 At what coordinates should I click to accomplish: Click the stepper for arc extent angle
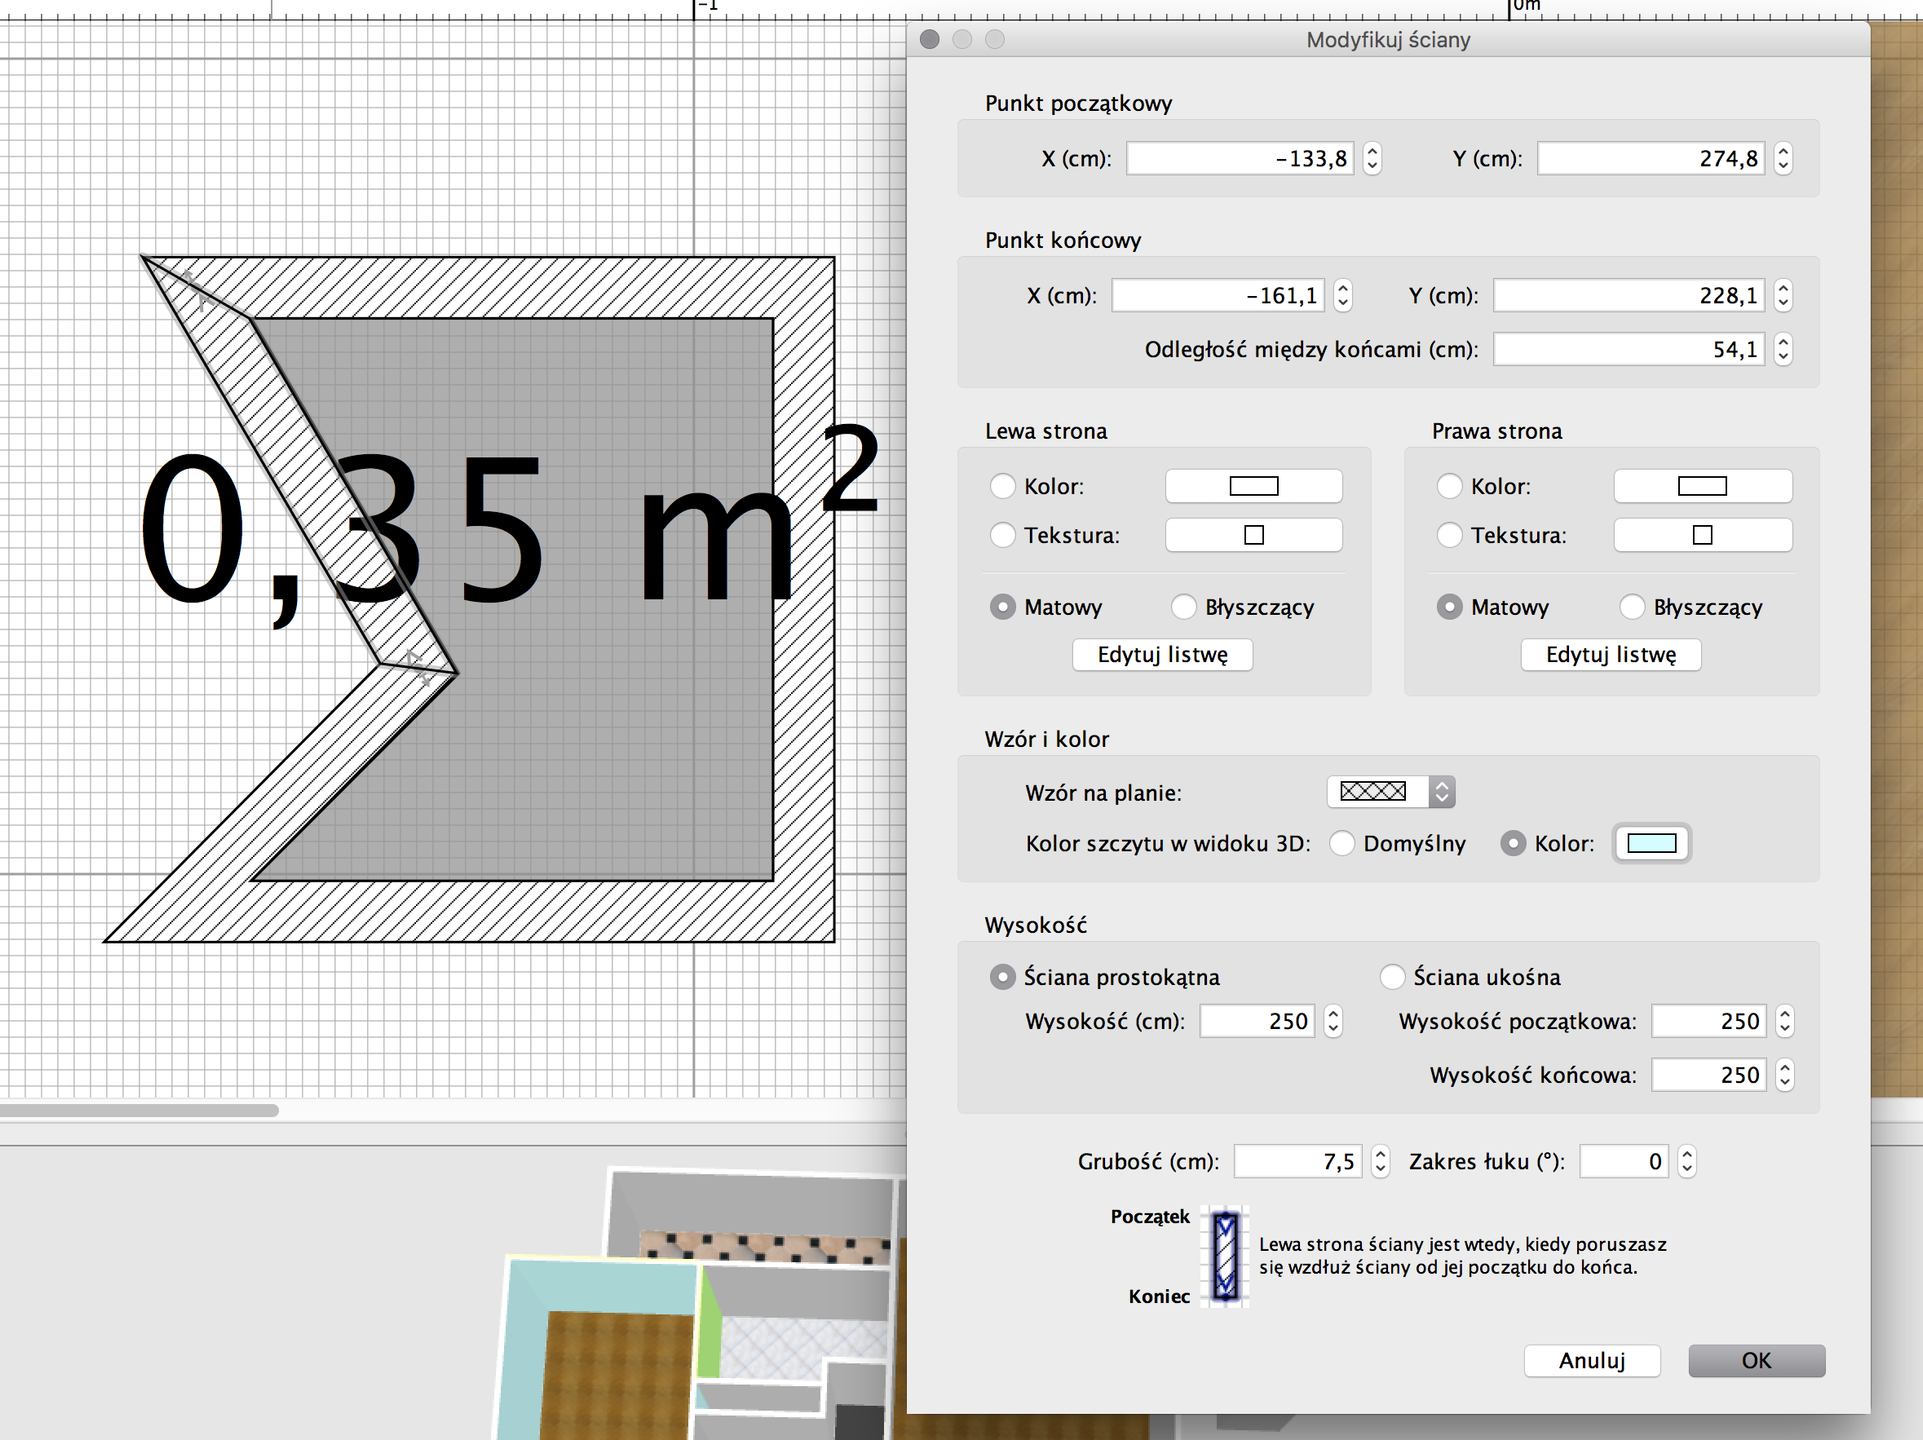(1687, 1161)
